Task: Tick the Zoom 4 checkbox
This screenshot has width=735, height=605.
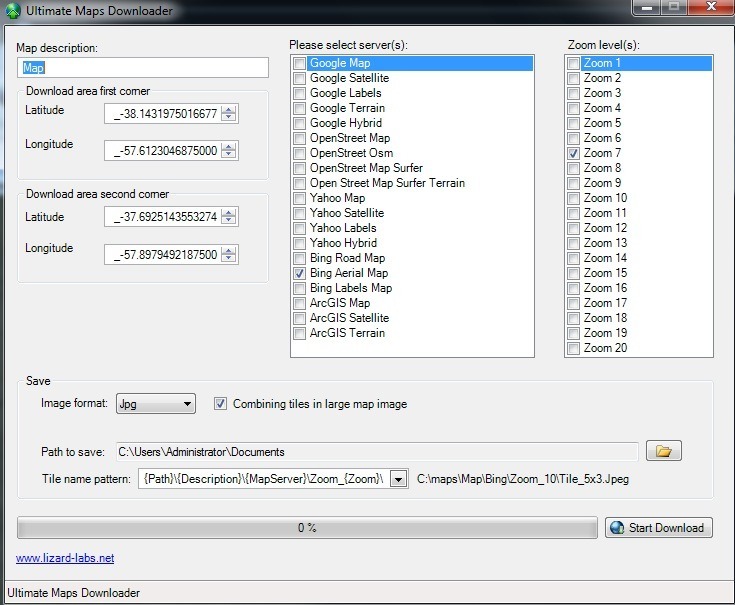Action: 573,108
